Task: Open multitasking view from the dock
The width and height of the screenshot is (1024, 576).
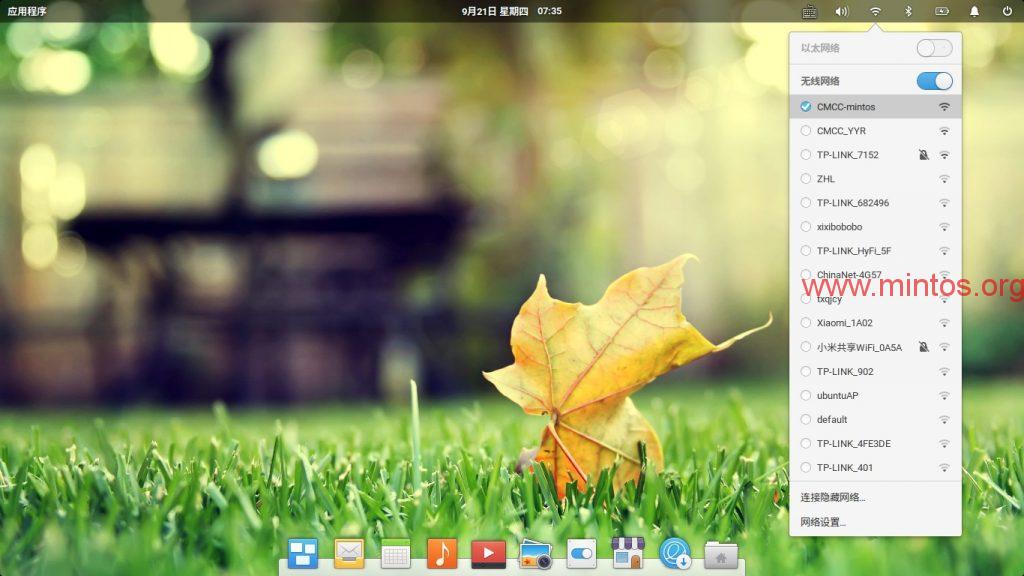Action: 303,554
